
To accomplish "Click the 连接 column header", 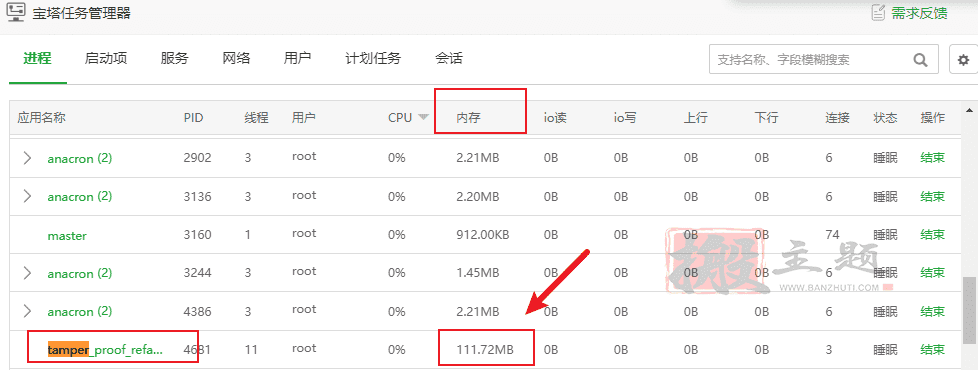I will click(x=838, y=117).
